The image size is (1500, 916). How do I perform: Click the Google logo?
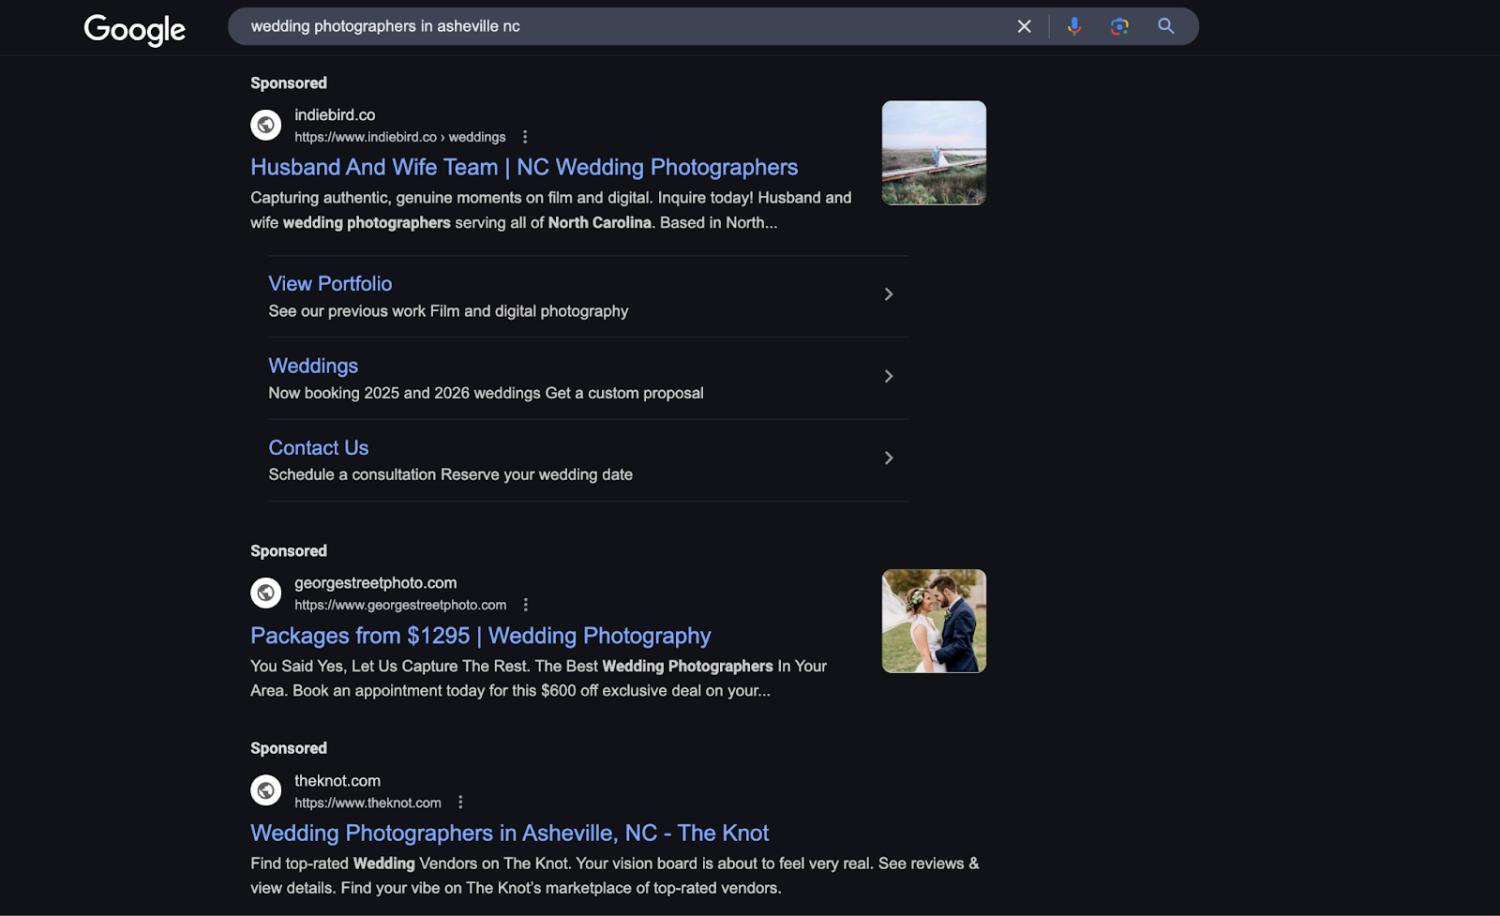[134, 29]
